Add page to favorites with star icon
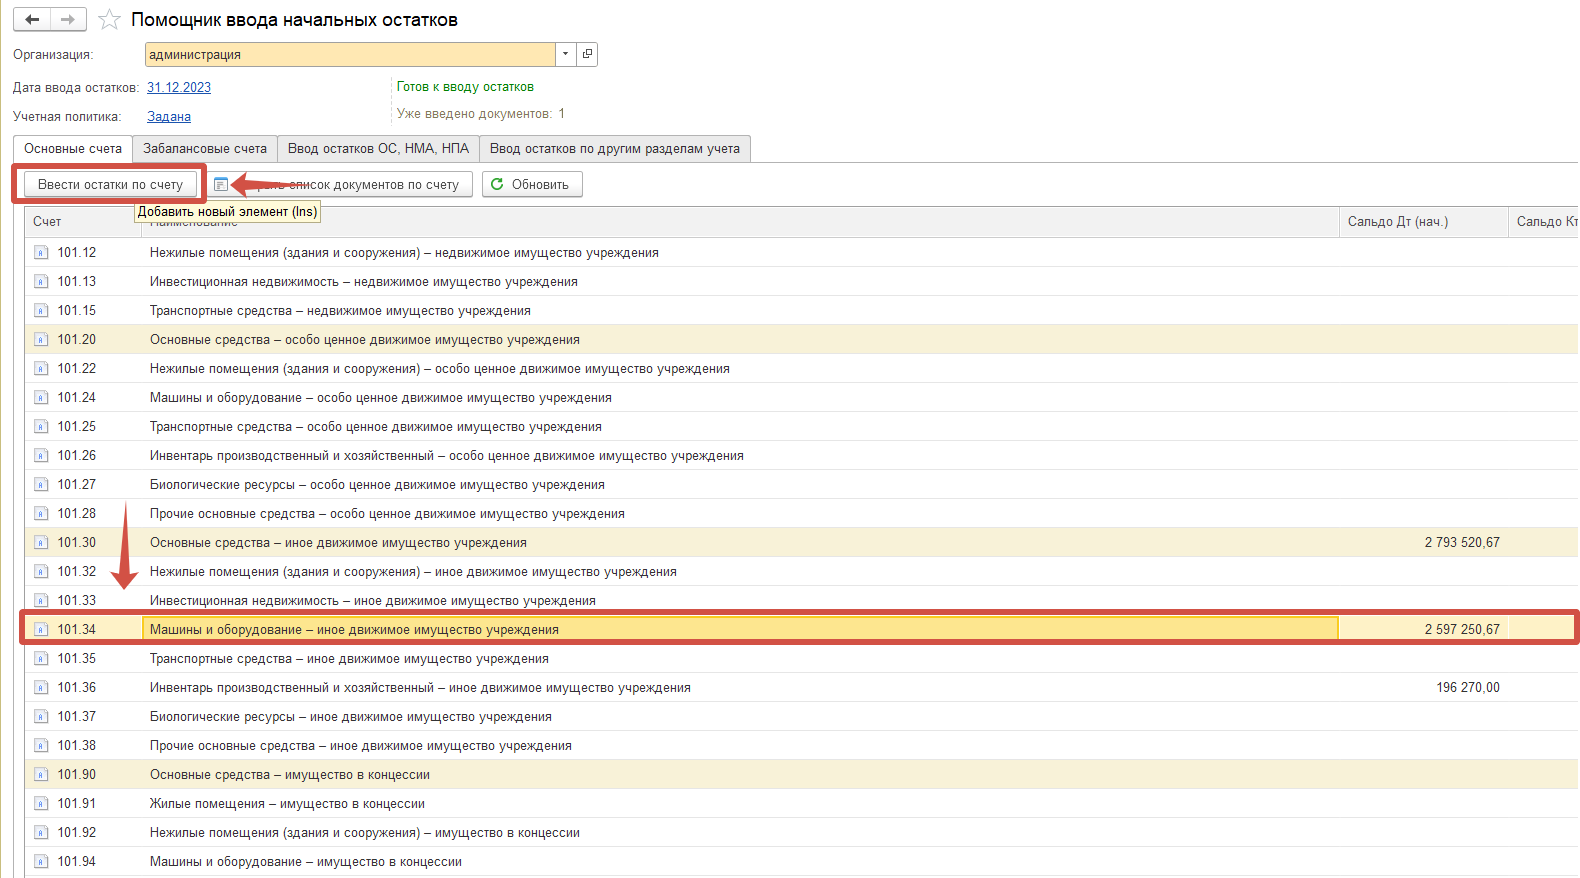The image size is (1580, 878). coord(109,20)
